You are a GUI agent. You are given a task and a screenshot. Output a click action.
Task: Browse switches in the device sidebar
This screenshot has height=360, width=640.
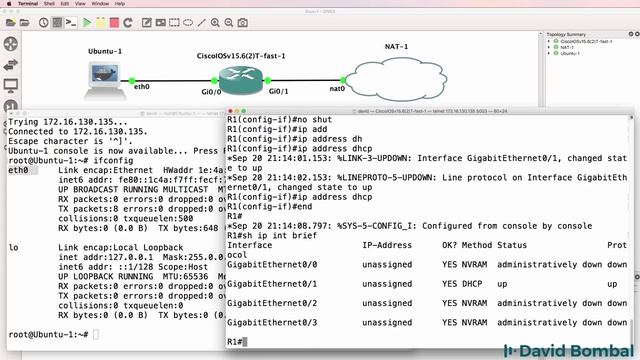[11, 65]
